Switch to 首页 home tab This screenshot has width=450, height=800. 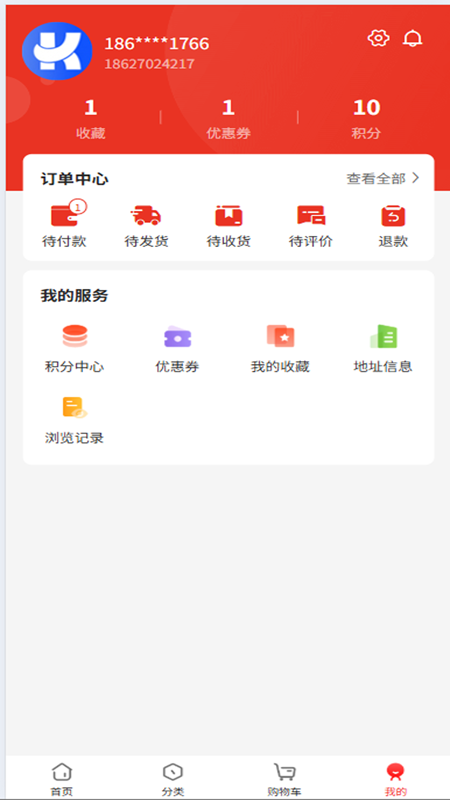[x=62, y=780]
